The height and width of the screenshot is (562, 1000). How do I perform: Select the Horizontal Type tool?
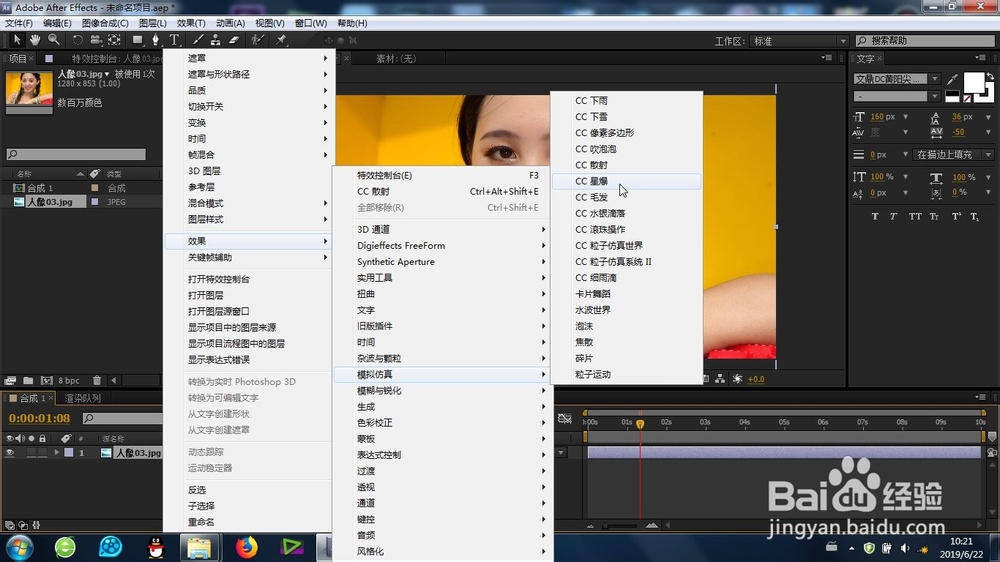pyautogui.click(x=174, y=40)
